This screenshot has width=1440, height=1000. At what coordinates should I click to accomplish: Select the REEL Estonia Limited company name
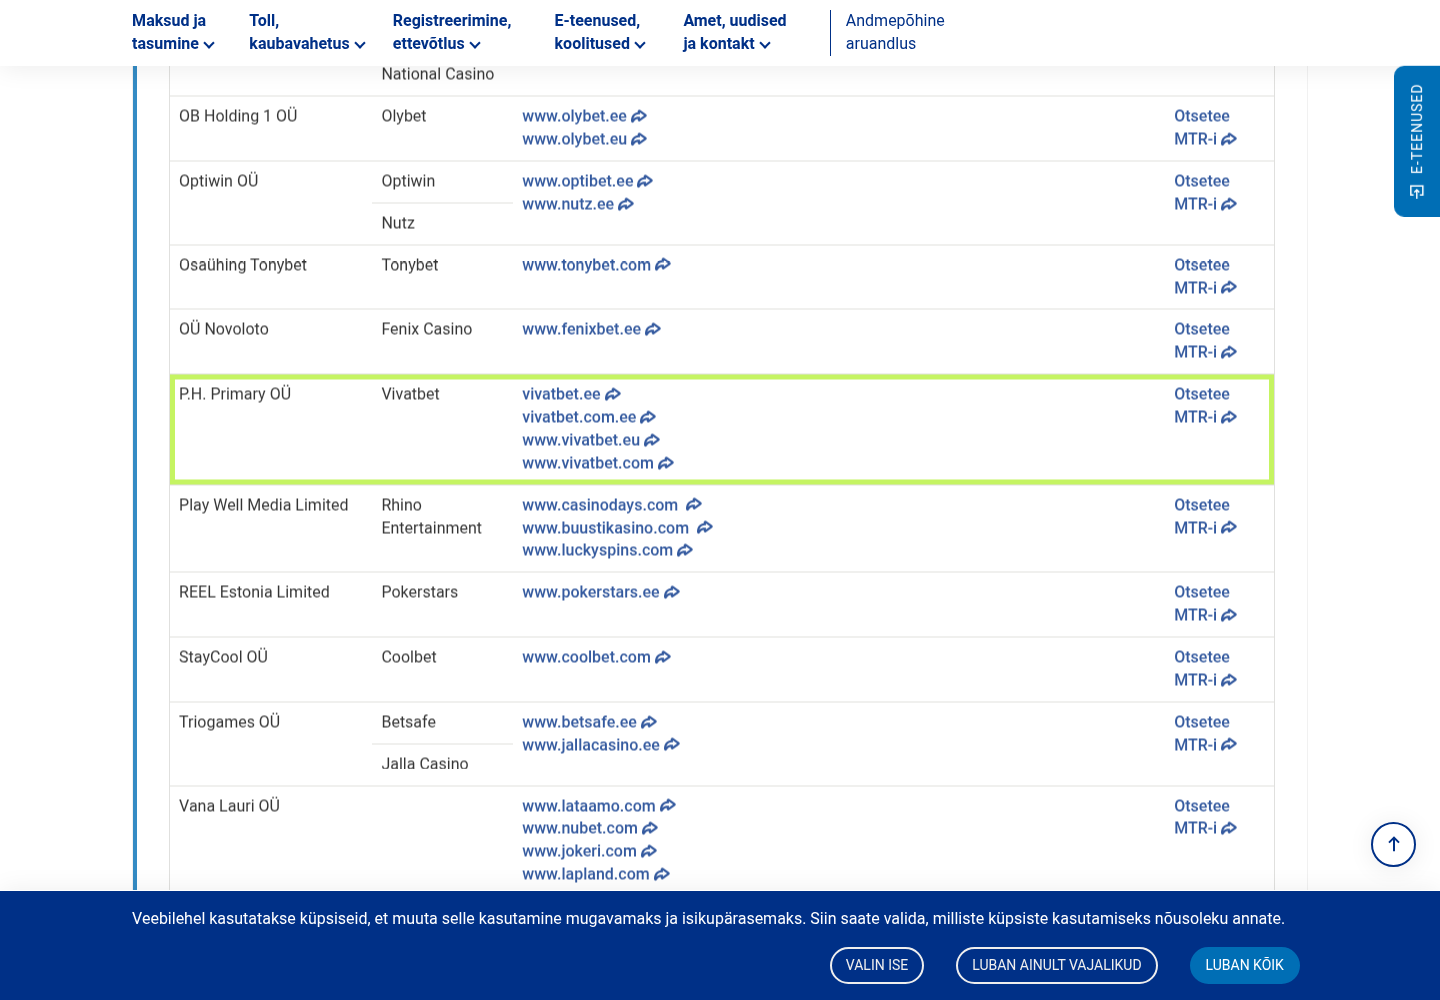(254, 592)
